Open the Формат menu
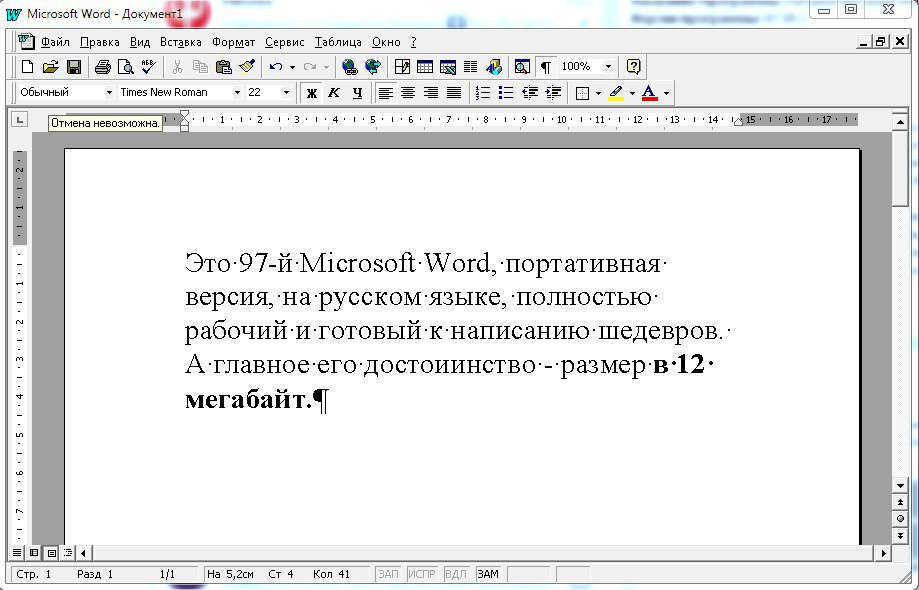The width and height of the screenshot is (919, 590). (x=233, y=42)
